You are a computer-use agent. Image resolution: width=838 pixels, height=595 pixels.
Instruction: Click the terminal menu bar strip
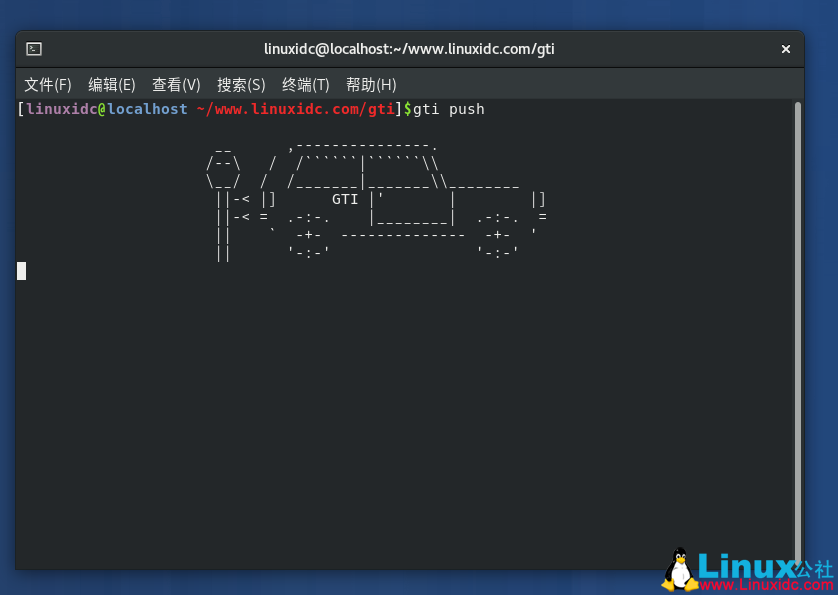click(600, 84)
